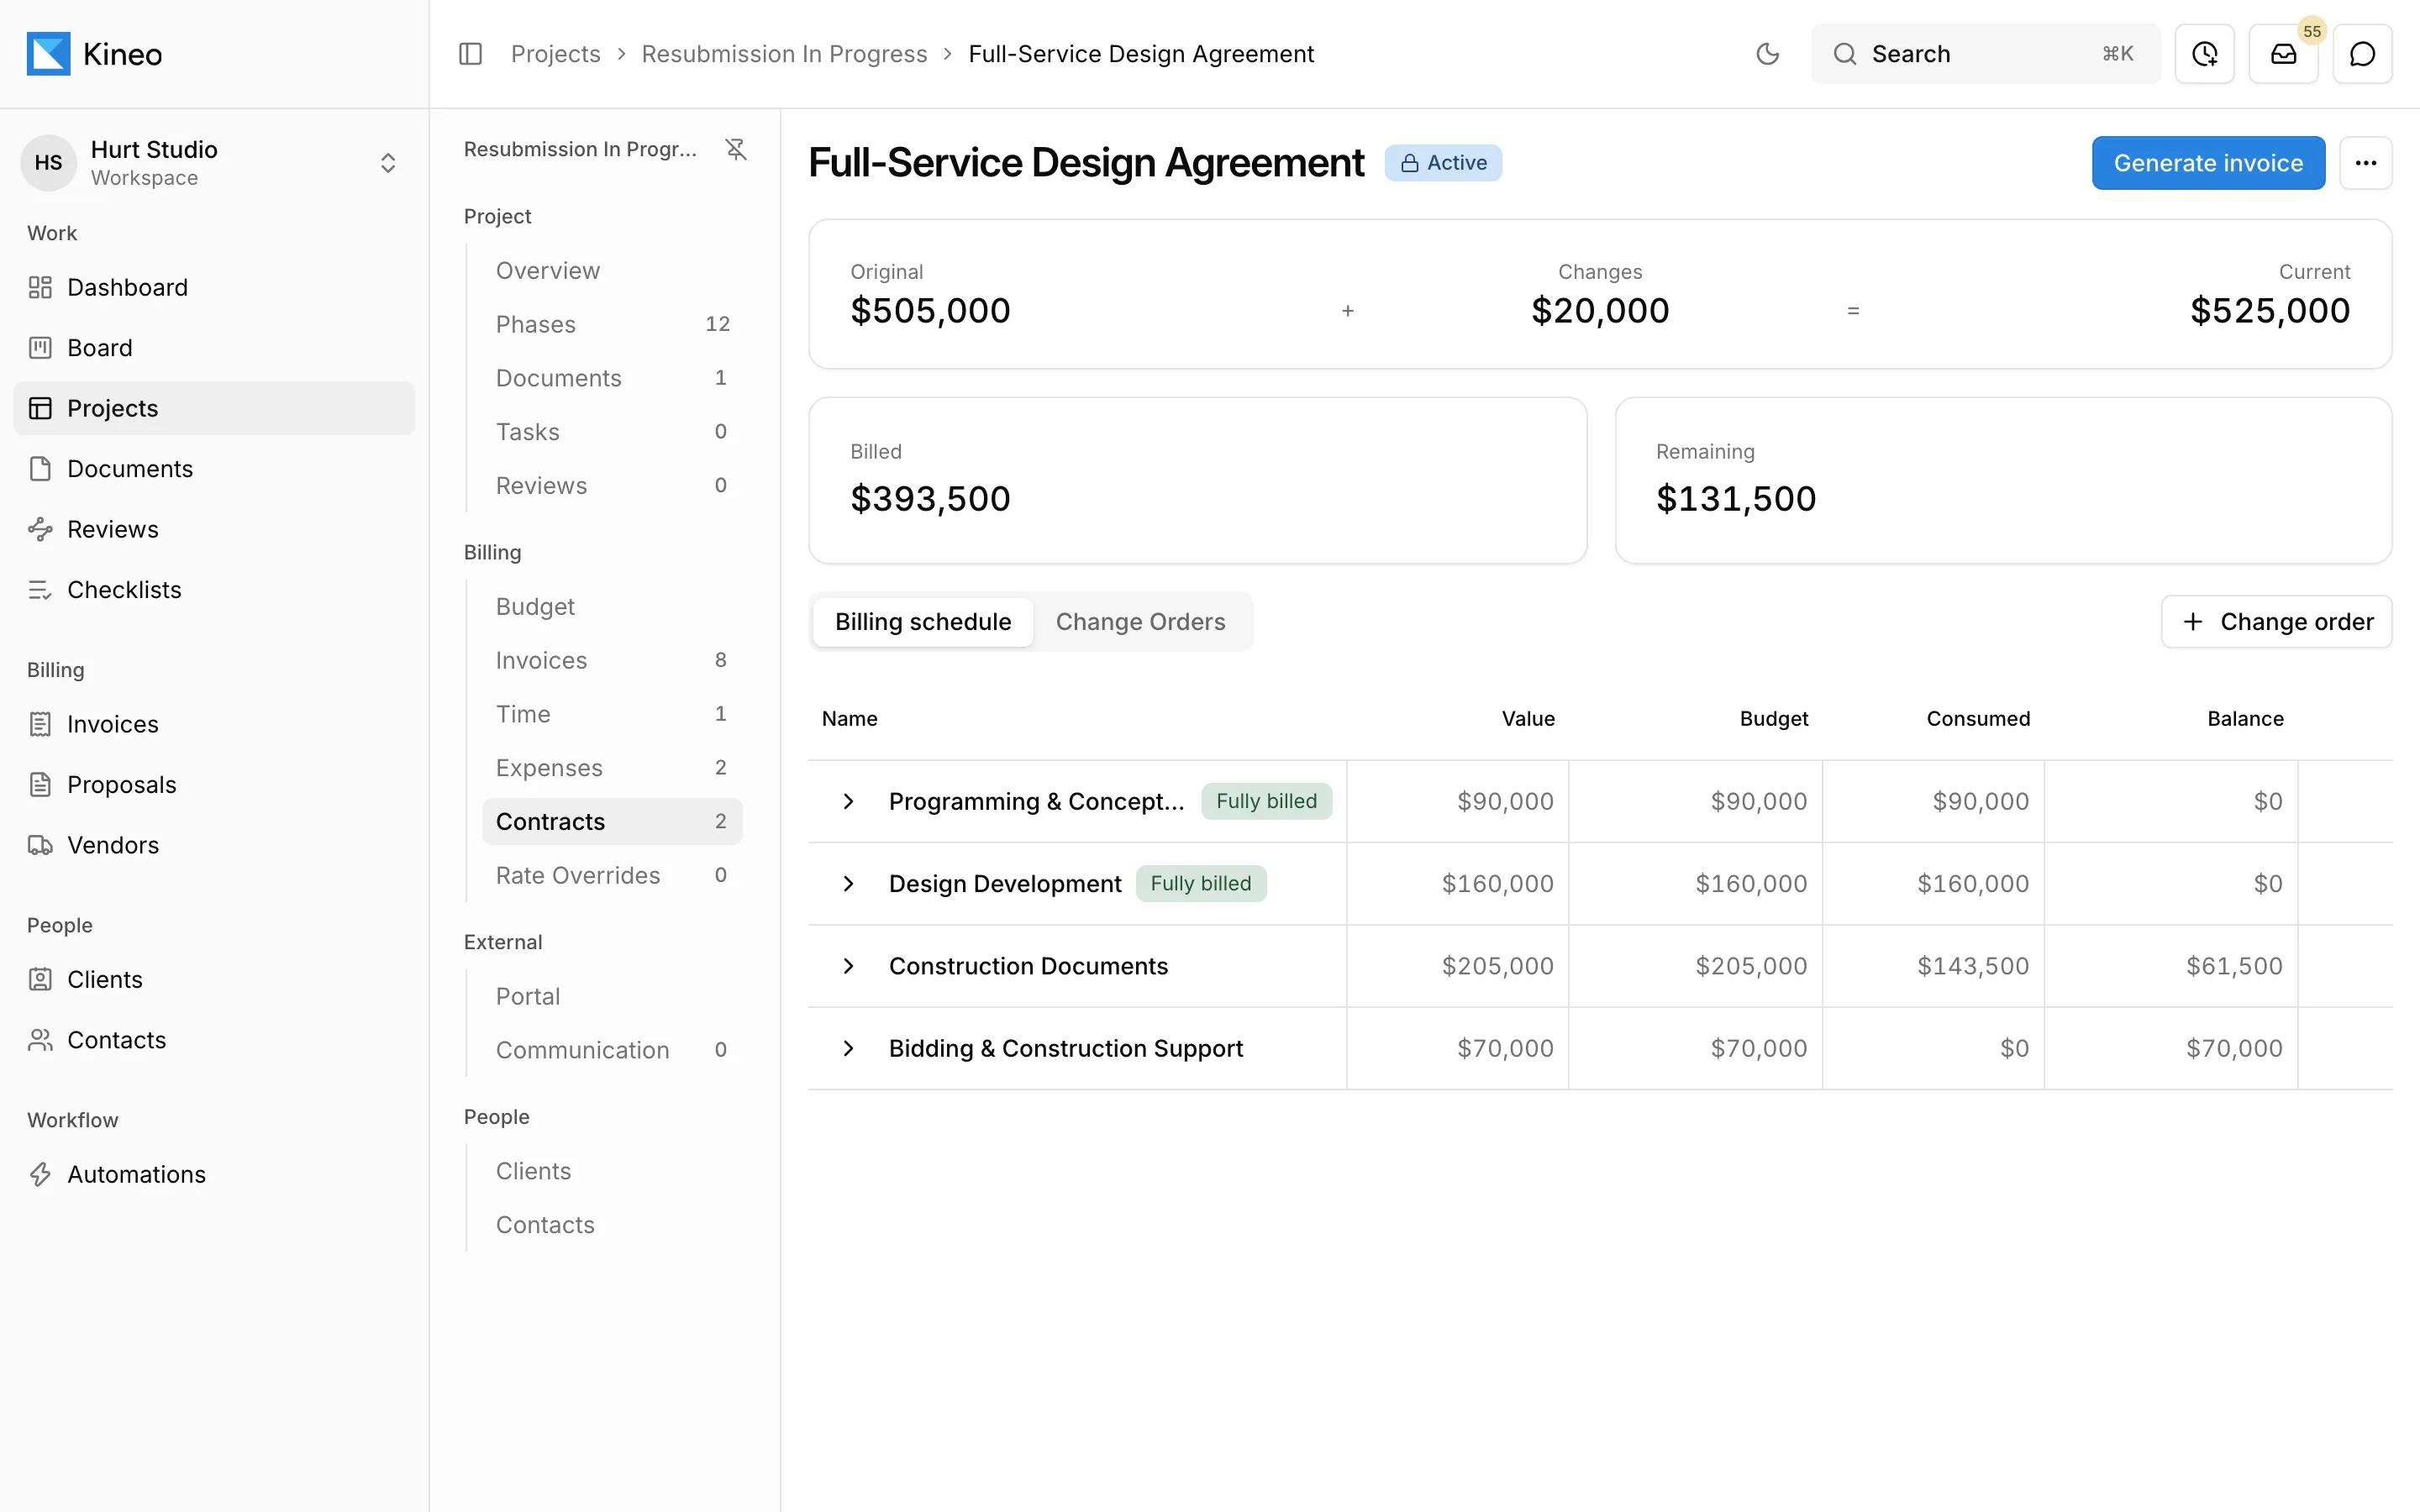The height and width of the screenshot is (1512, 2420).
Task: Select the Billing schedule tab
Action: 923,622
